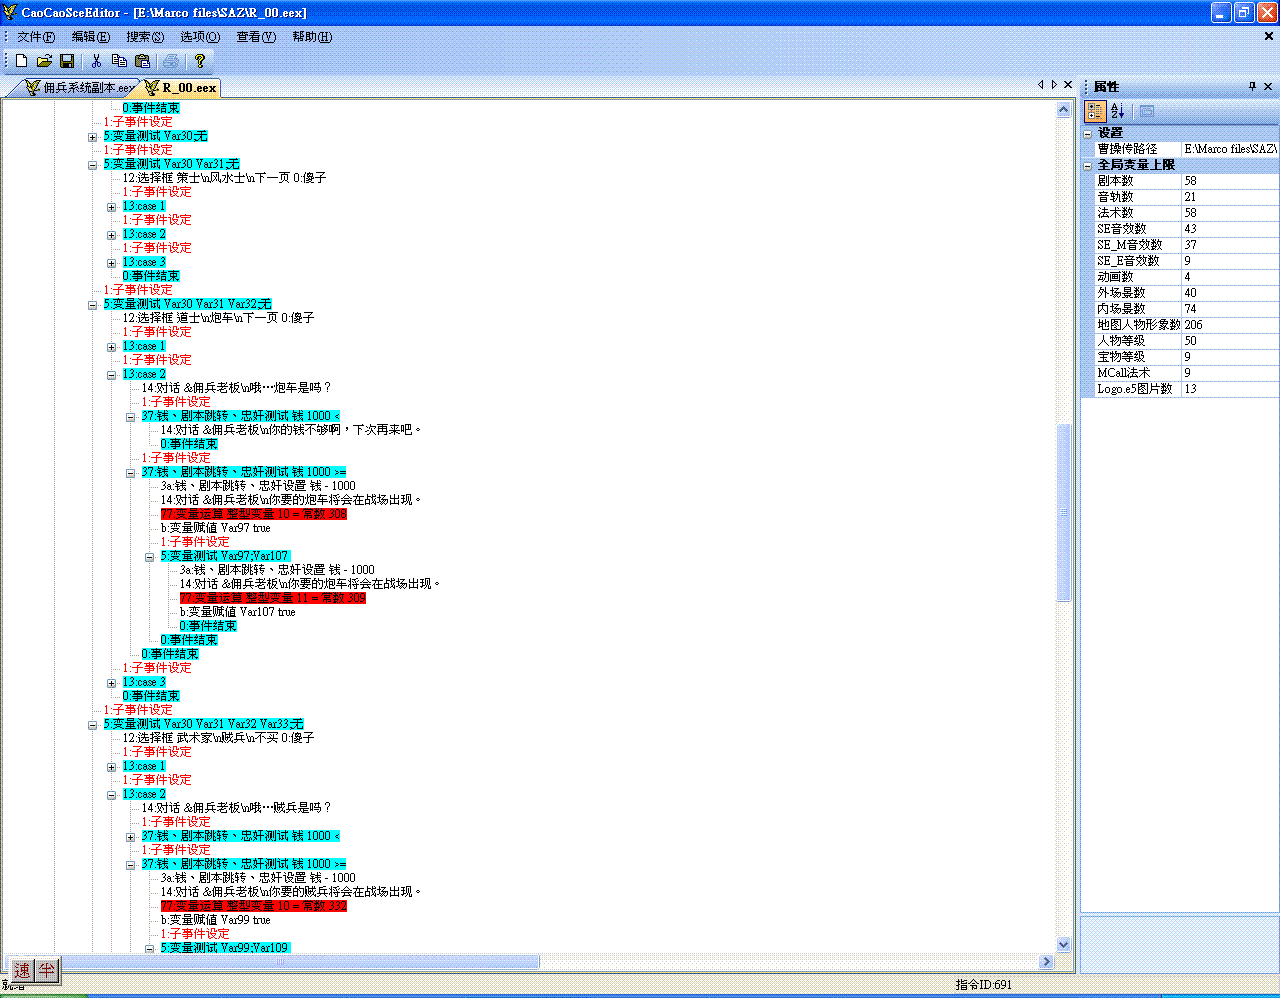The height and width of the screenshot is (998, 1280).
Task: Toggle the properties panel auto-hide pin
Action: (x=1252, y=87)
